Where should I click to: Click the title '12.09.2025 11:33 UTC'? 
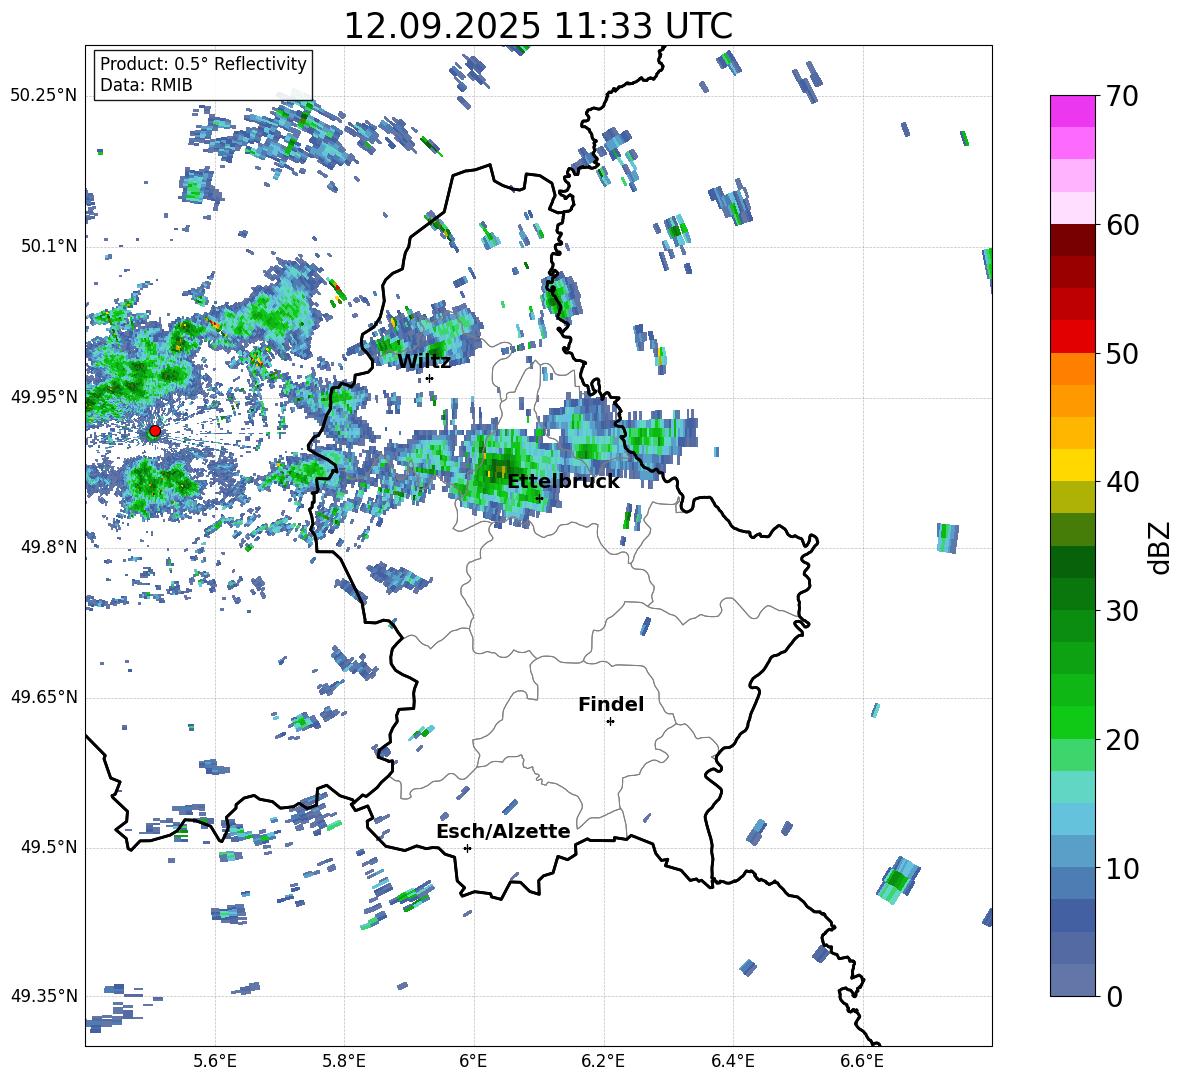538,26
